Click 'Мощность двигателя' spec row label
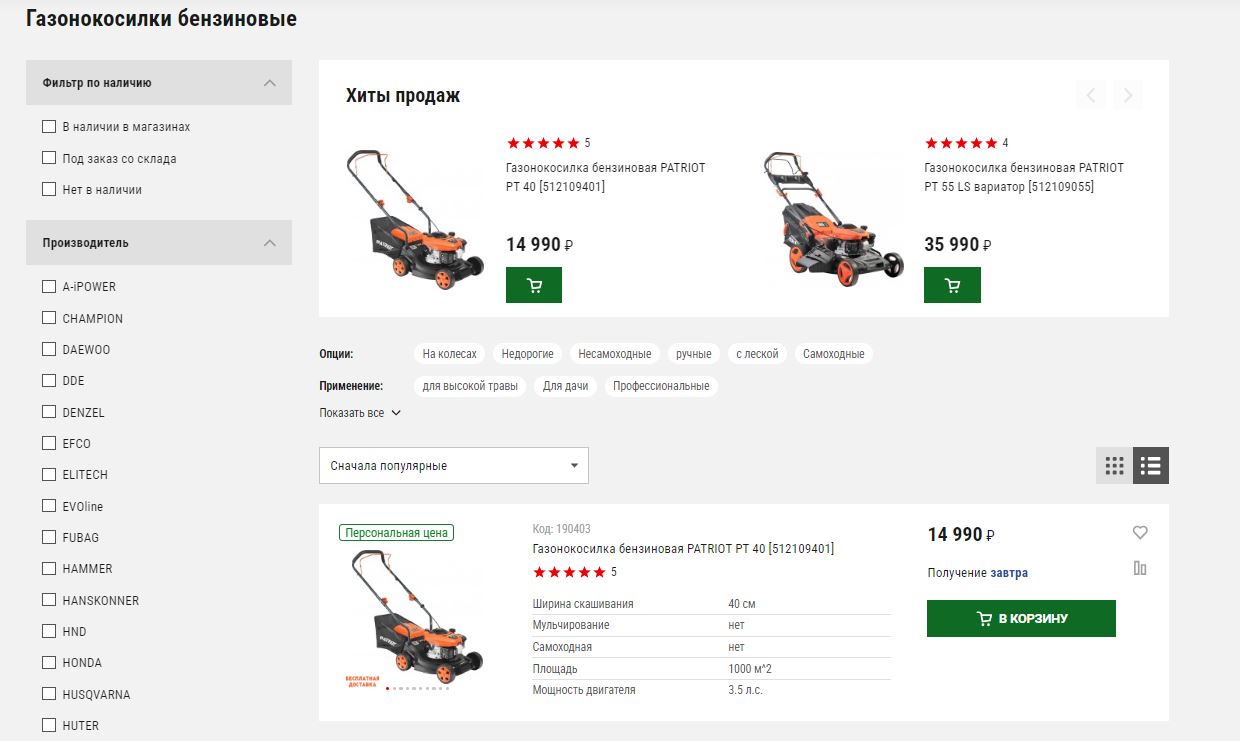Image resolution: width=1240 pixels, height=741 pixels. (x=584, y=690)
